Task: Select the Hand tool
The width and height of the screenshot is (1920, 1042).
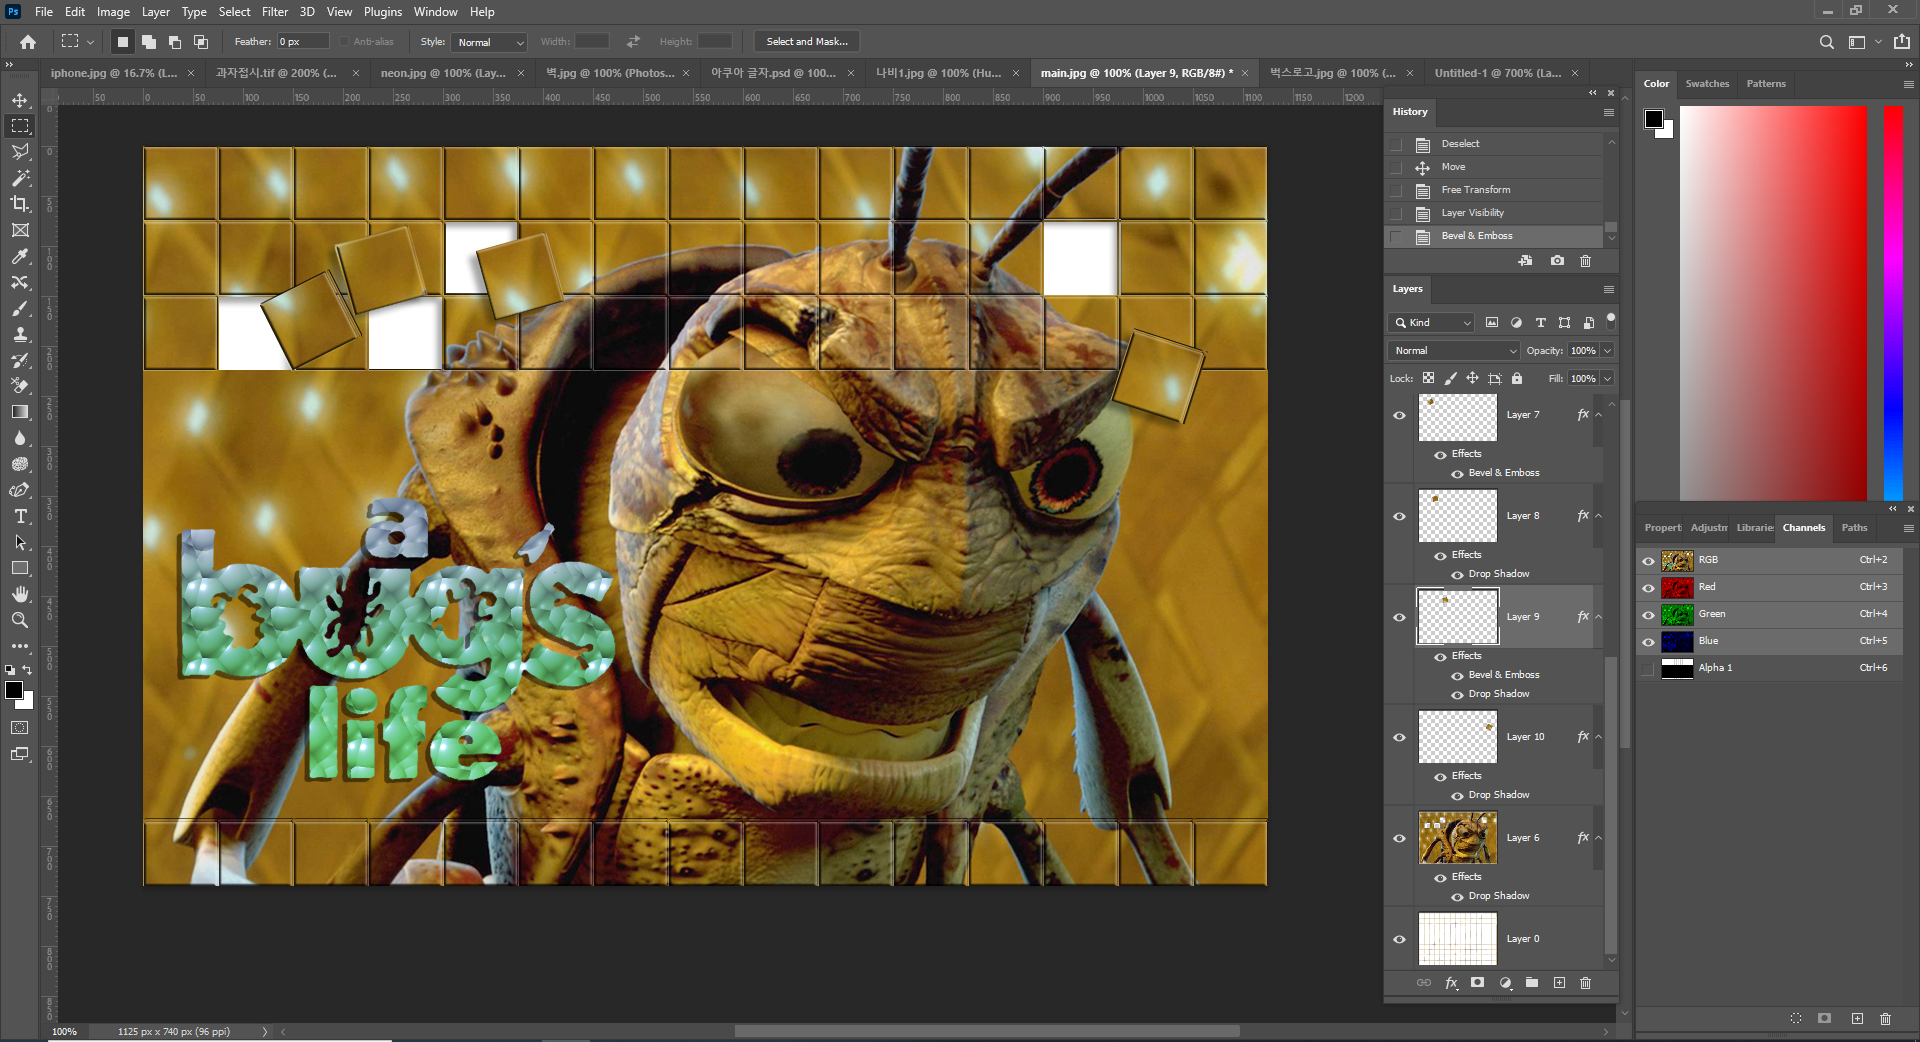Action: tap(20, 594)
